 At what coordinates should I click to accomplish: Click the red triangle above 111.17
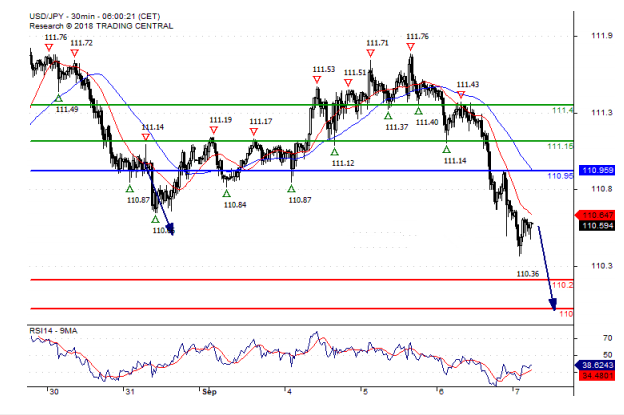pyautogui.click(x=255, y=131)
